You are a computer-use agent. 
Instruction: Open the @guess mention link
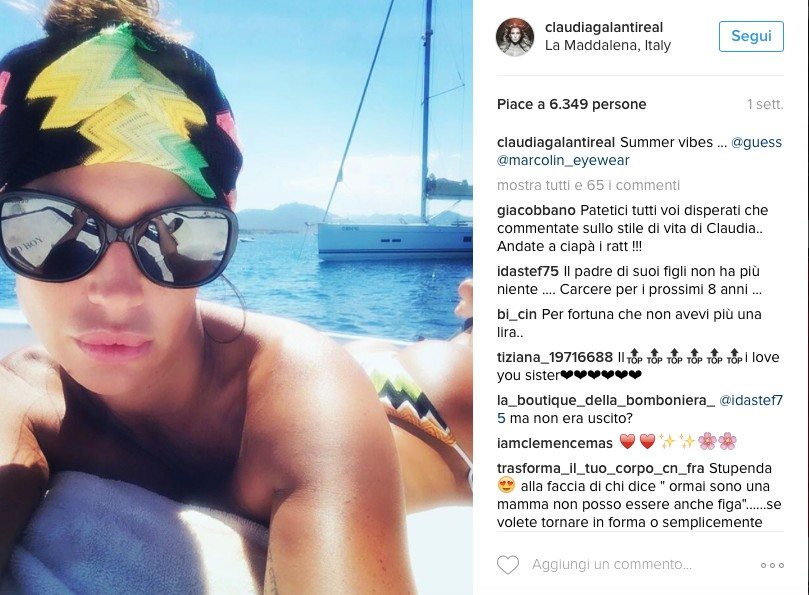756,142
